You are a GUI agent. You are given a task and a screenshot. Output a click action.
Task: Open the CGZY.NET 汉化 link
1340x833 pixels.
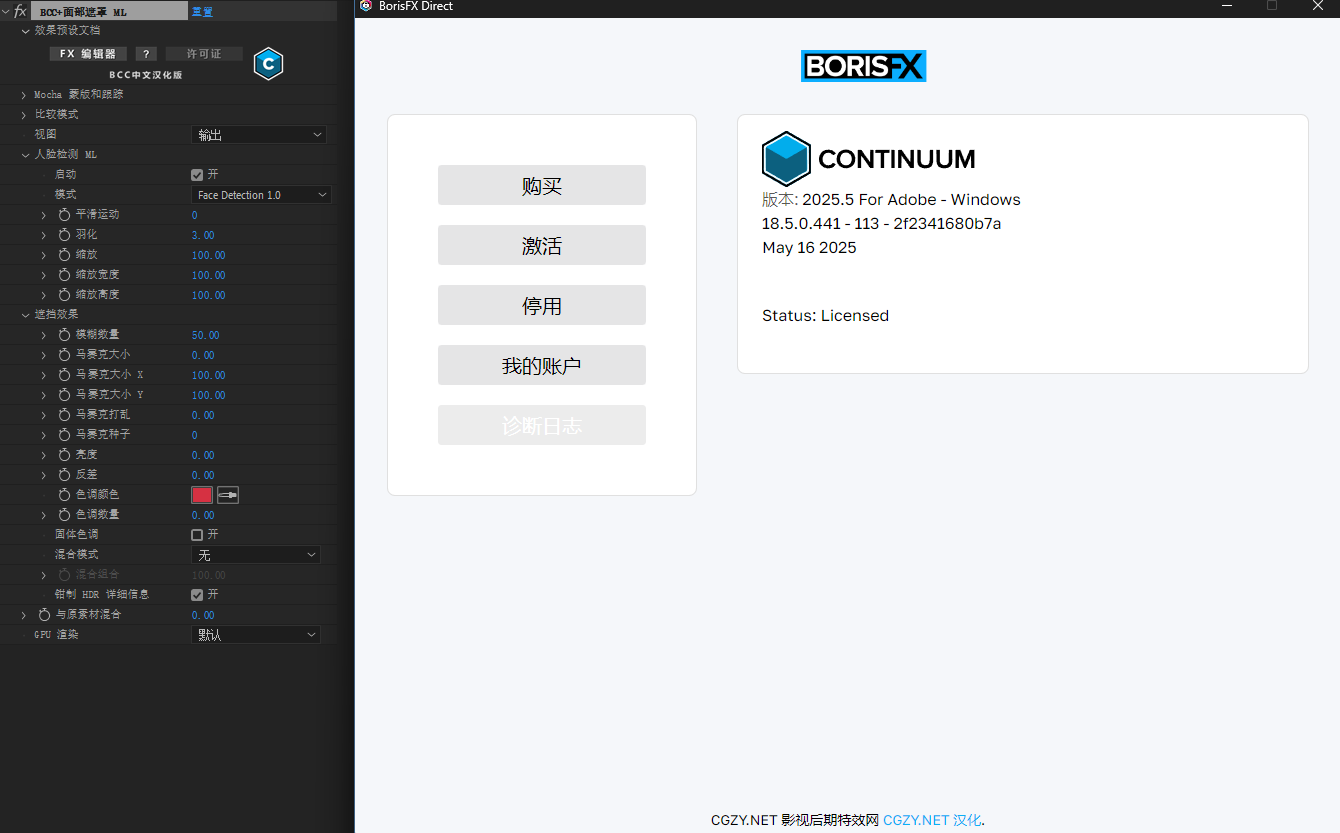click(932, 820)
